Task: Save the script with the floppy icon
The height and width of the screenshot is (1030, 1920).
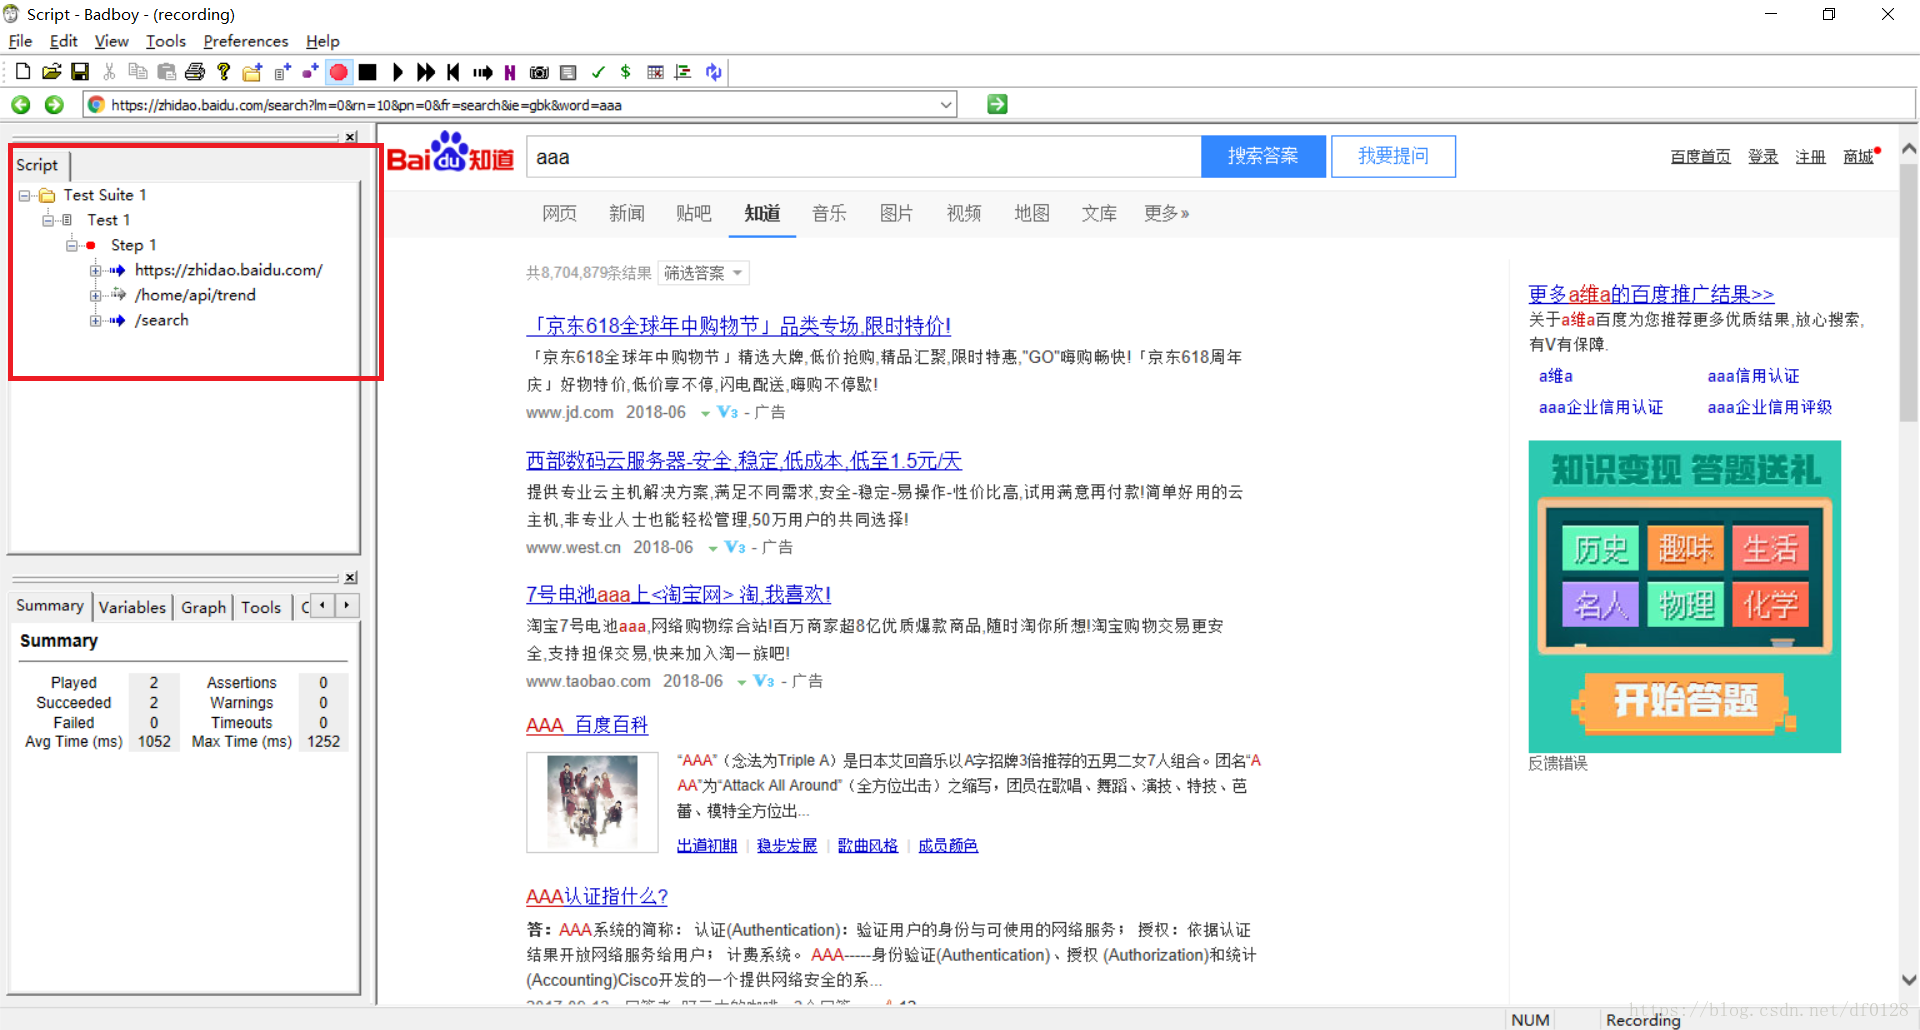Action: tap(80, 72)
